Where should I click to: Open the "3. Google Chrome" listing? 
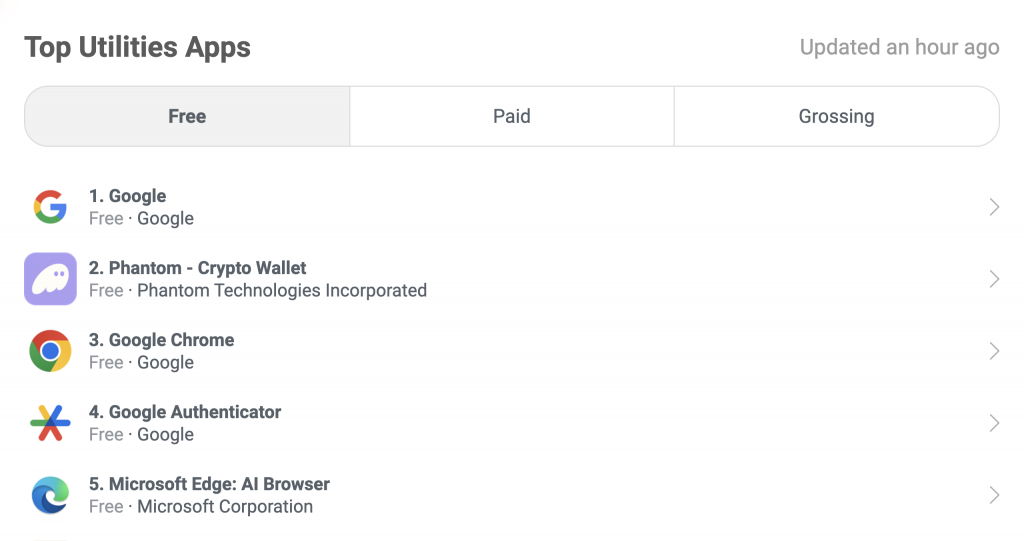click(161, 340)
